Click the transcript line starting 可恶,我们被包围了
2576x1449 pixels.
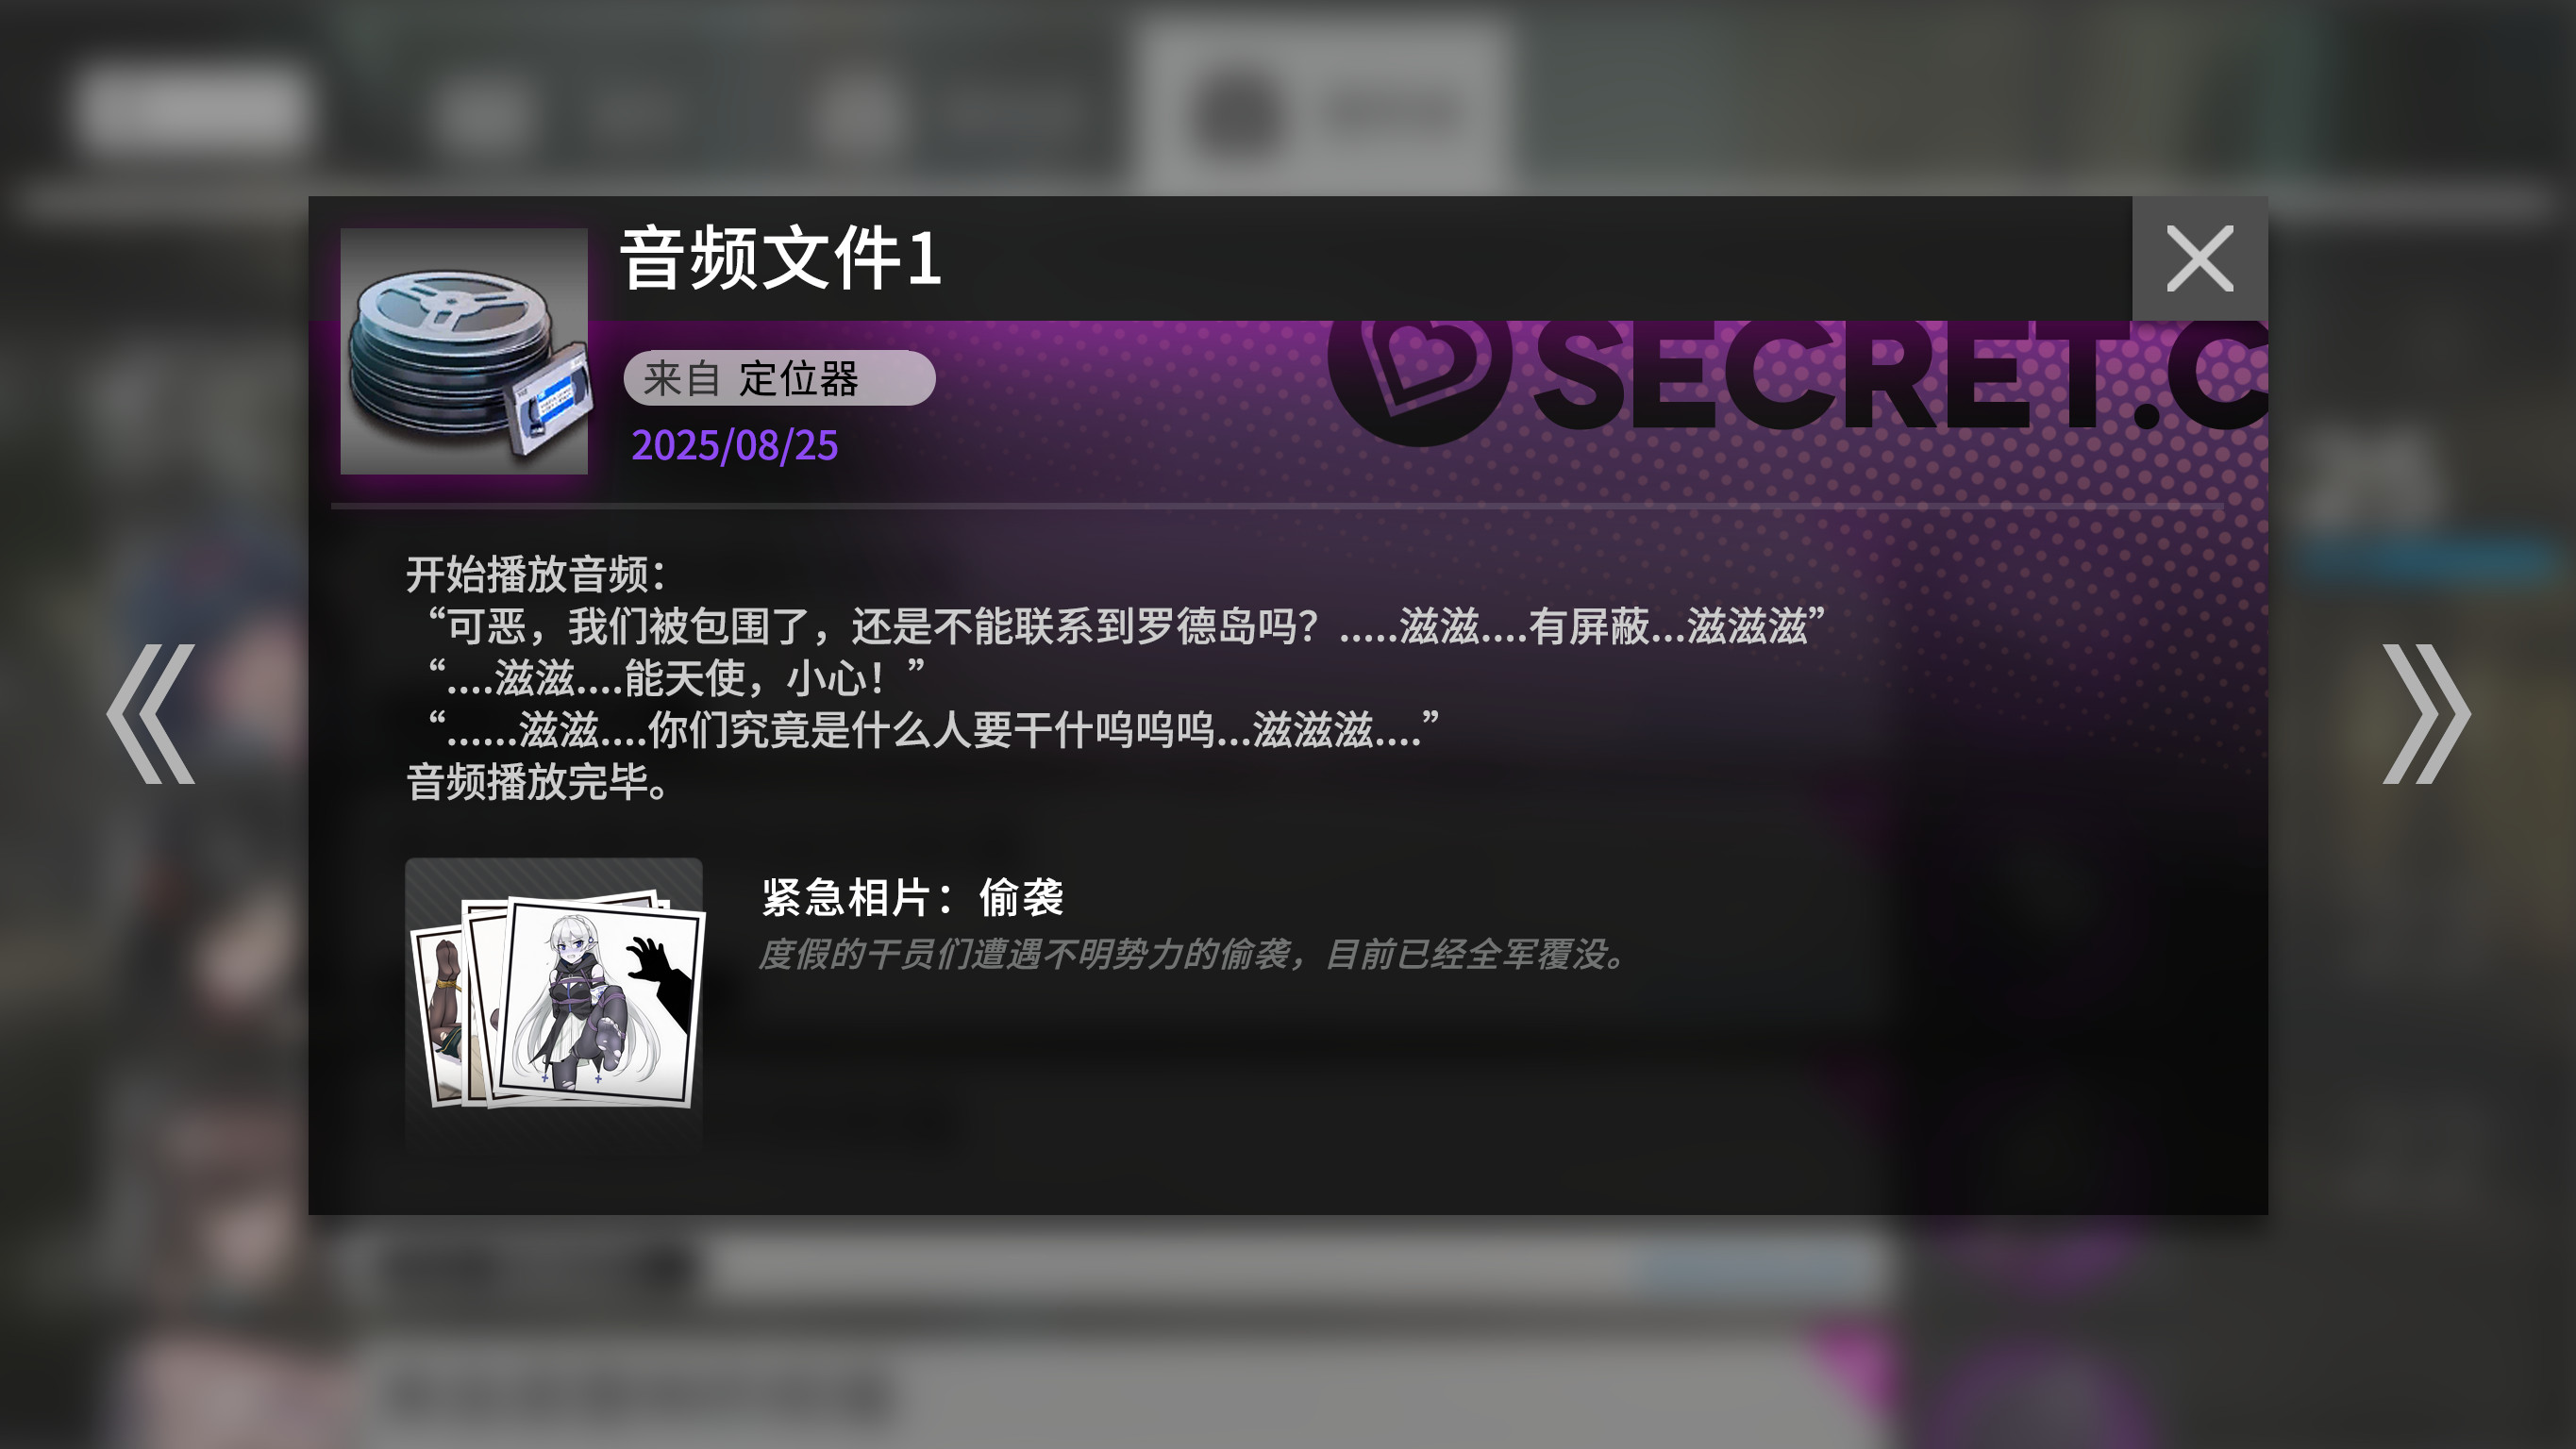pos(1126,627)
